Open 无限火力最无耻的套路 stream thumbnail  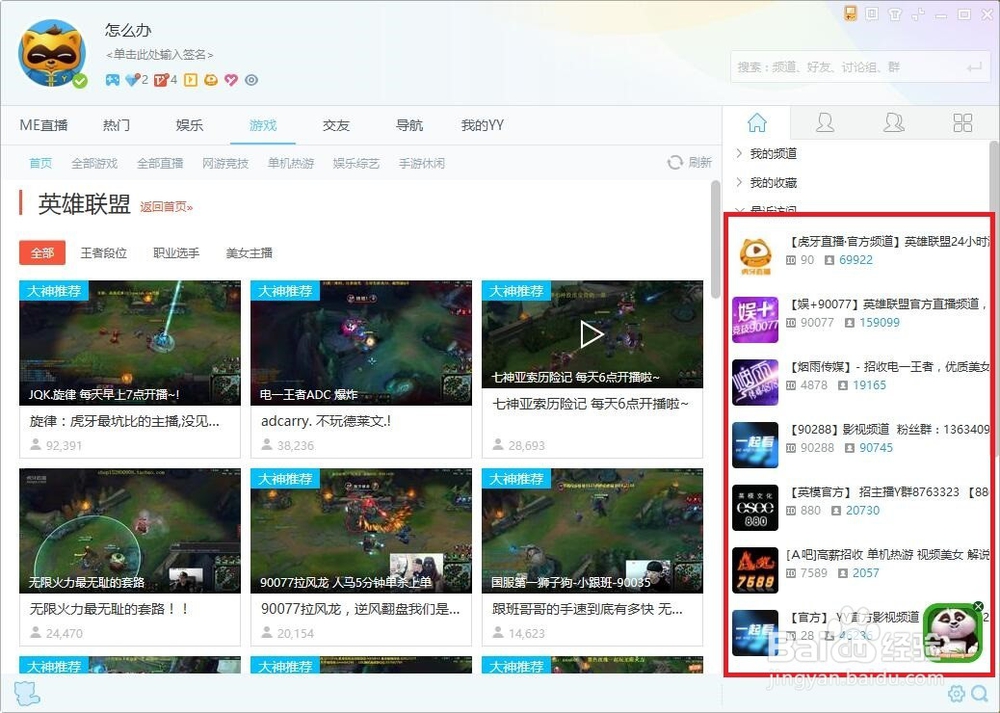pyautogui.click(x=130, y=531)
